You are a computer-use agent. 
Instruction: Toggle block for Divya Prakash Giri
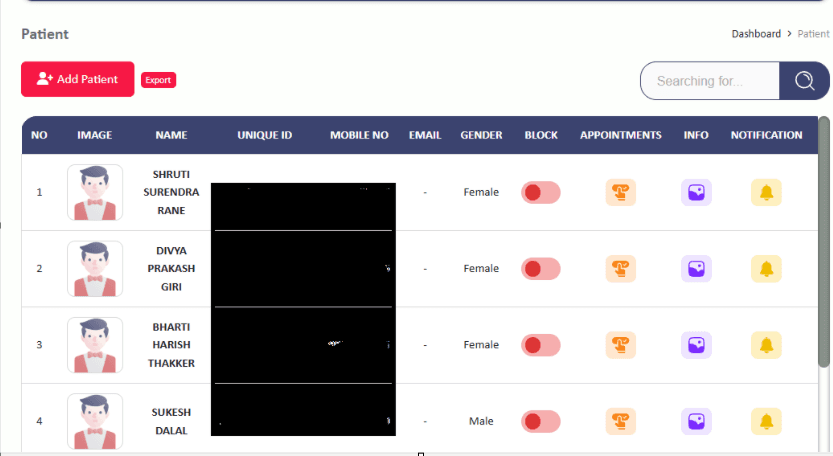tap(541, 269)
